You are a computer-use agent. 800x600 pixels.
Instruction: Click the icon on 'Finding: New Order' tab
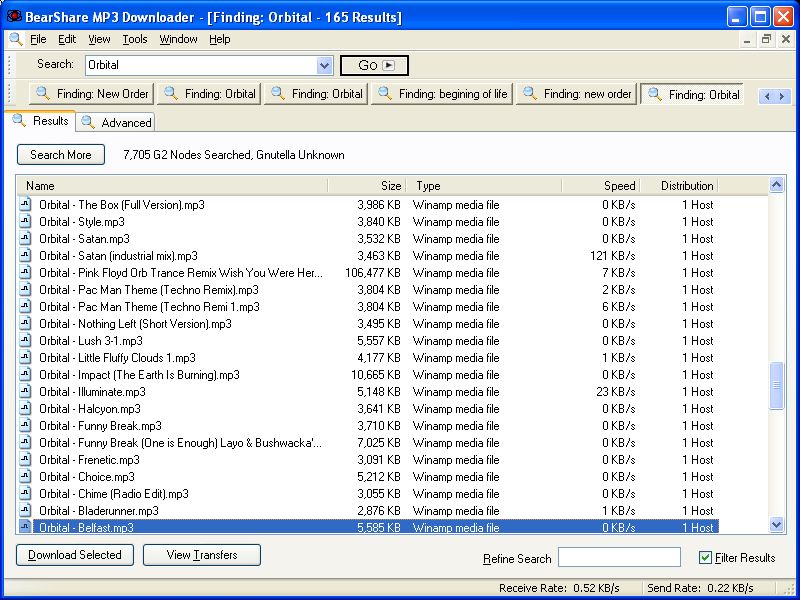(x=43, y=94)
